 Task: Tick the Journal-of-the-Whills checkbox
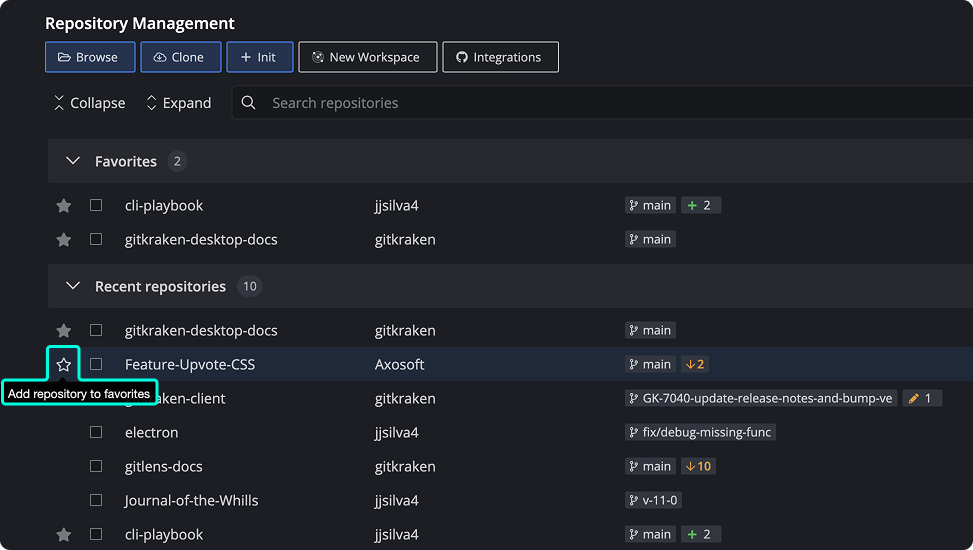coord(96,501)
